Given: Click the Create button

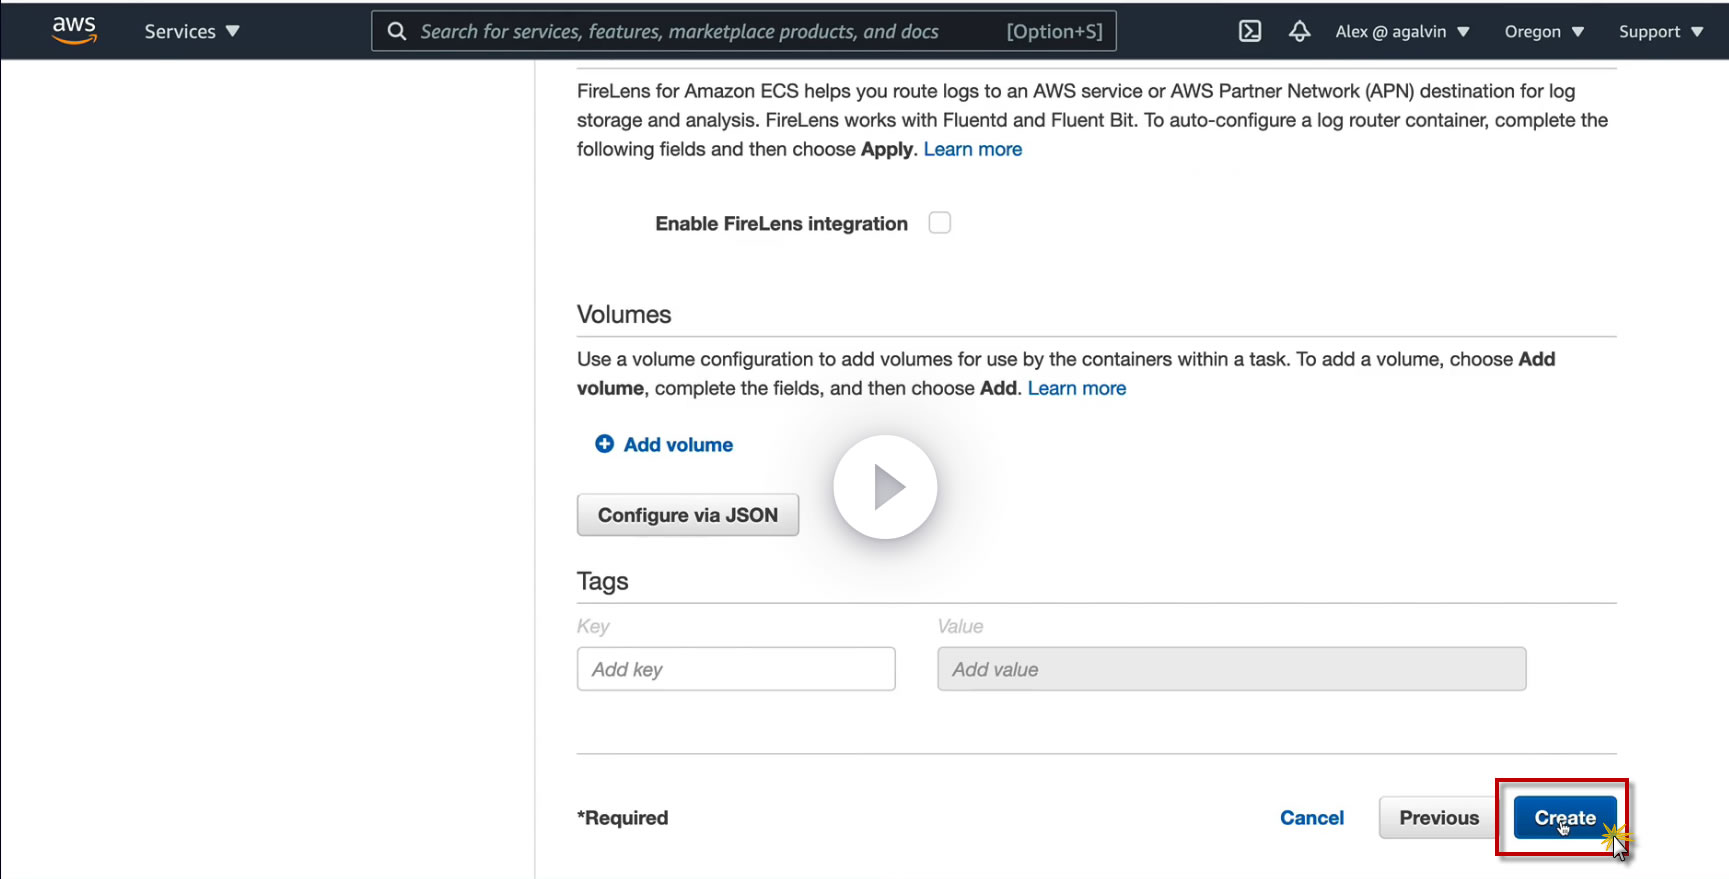Looking at the screenshot, I should pos(1564,818).
